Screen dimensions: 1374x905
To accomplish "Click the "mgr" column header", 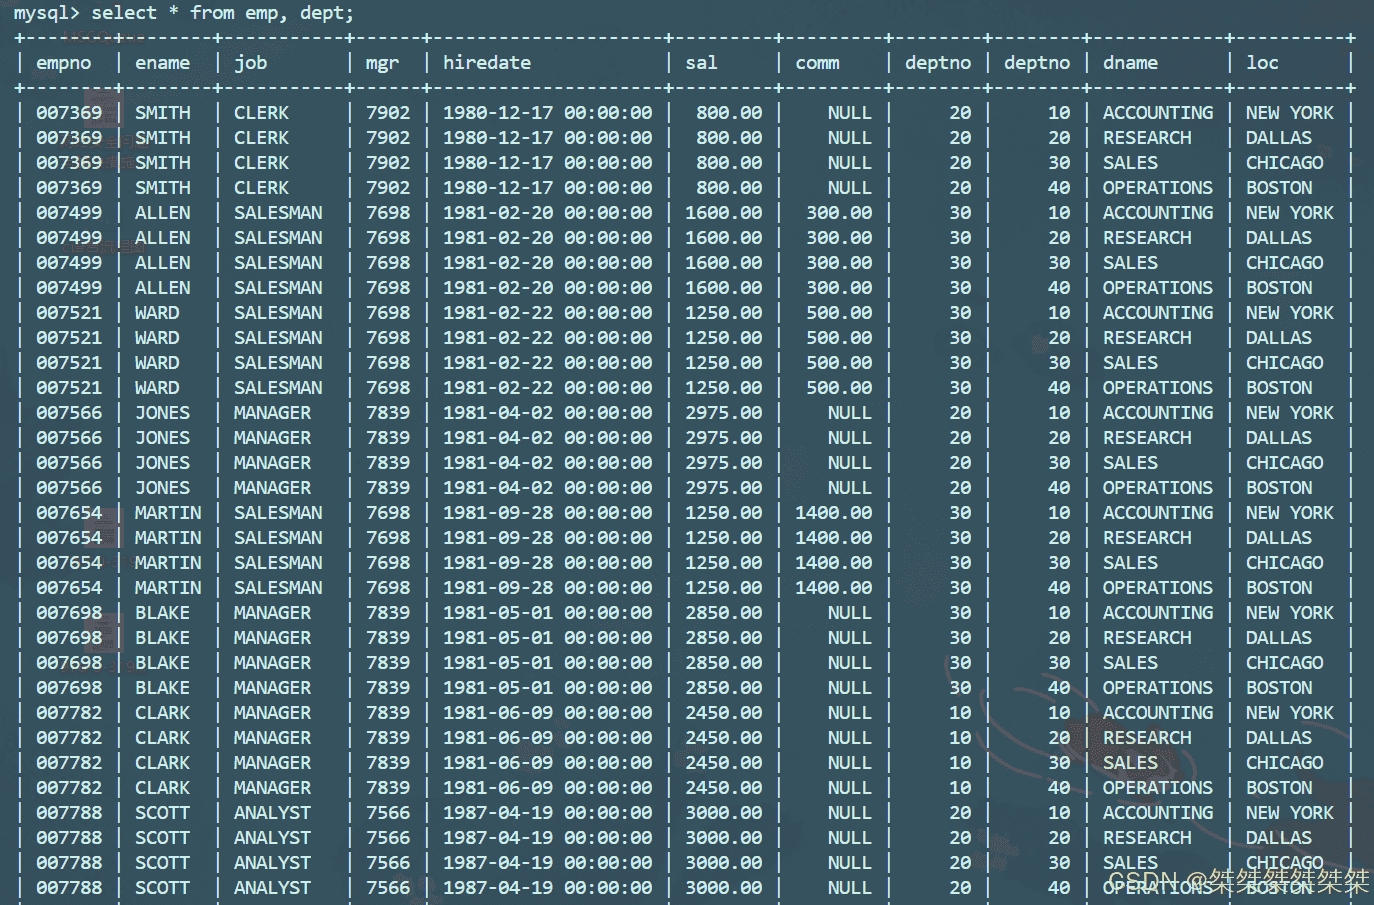I will coord(382,63).
